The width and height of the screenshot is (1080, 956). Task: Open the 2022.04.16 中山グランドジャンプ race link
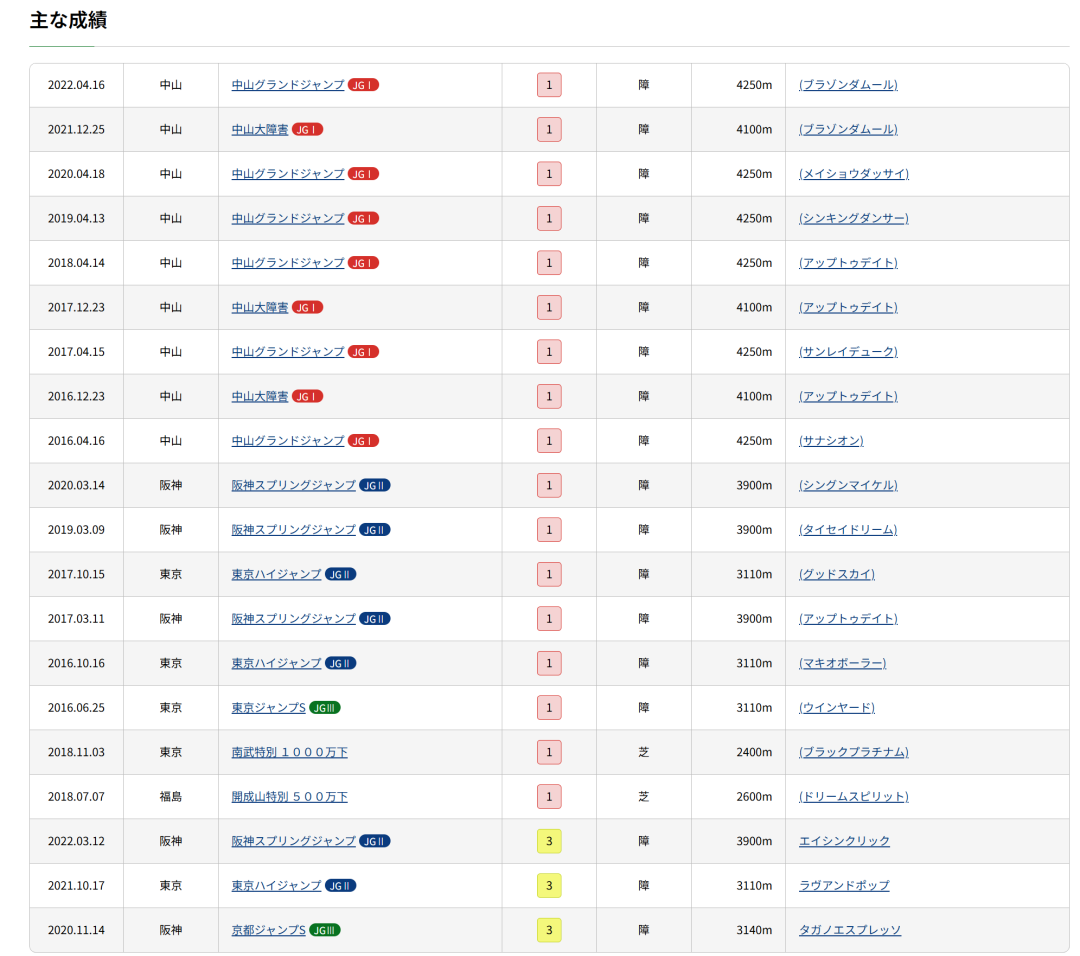(x=287, y=85)
